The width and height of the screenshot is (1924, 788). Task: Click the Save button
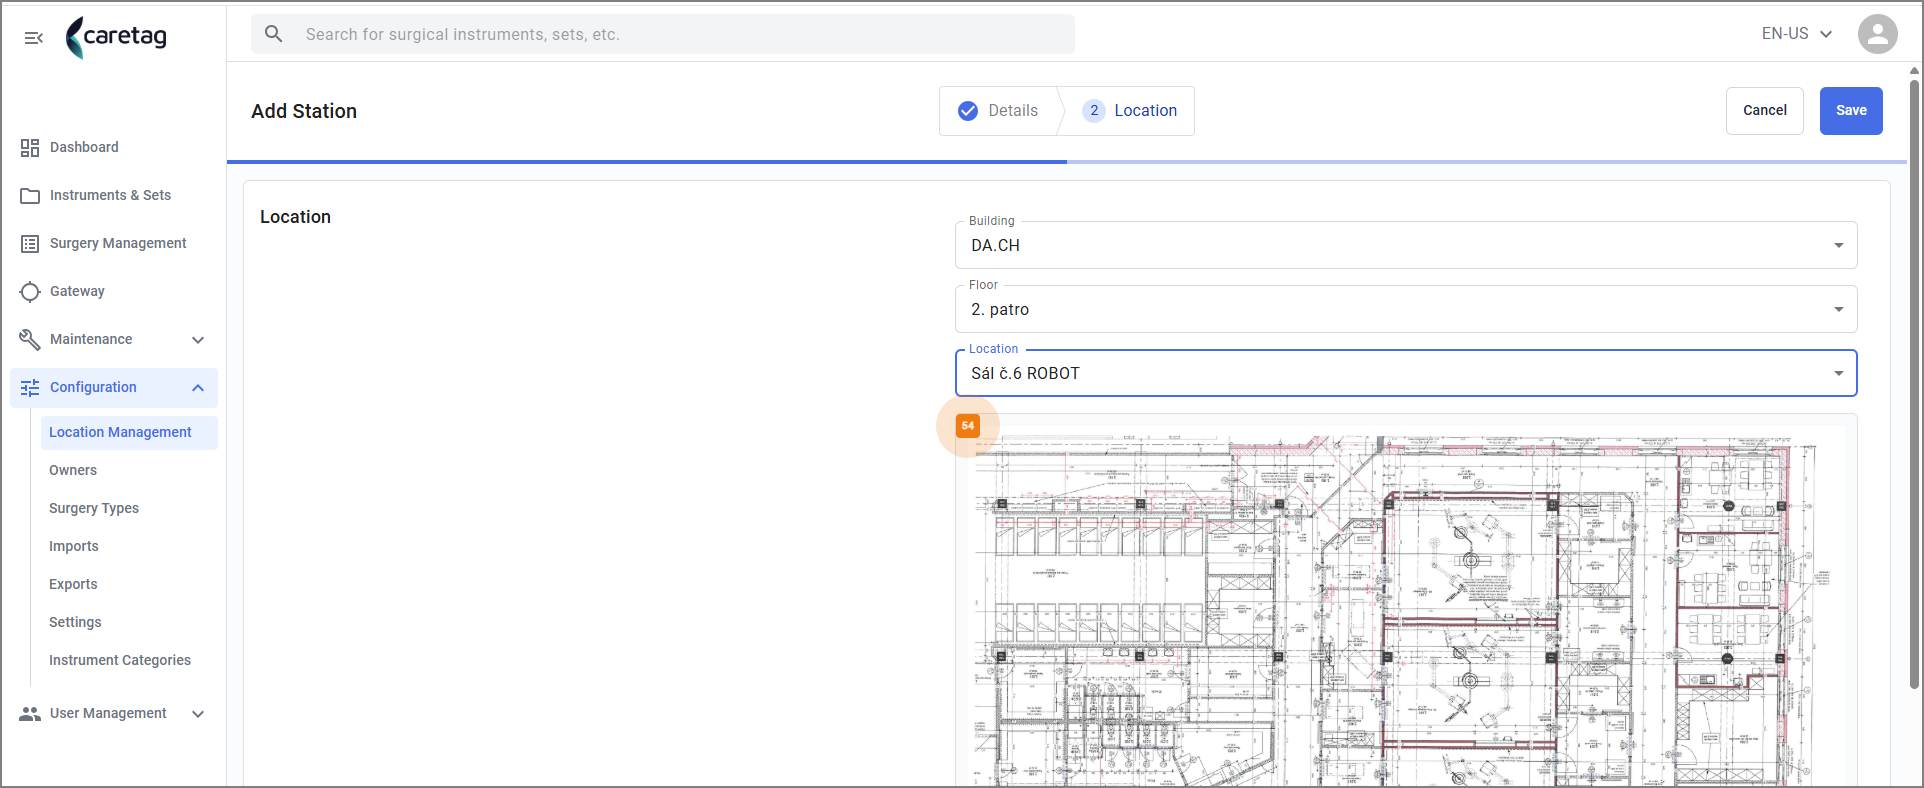[1850, 111]
